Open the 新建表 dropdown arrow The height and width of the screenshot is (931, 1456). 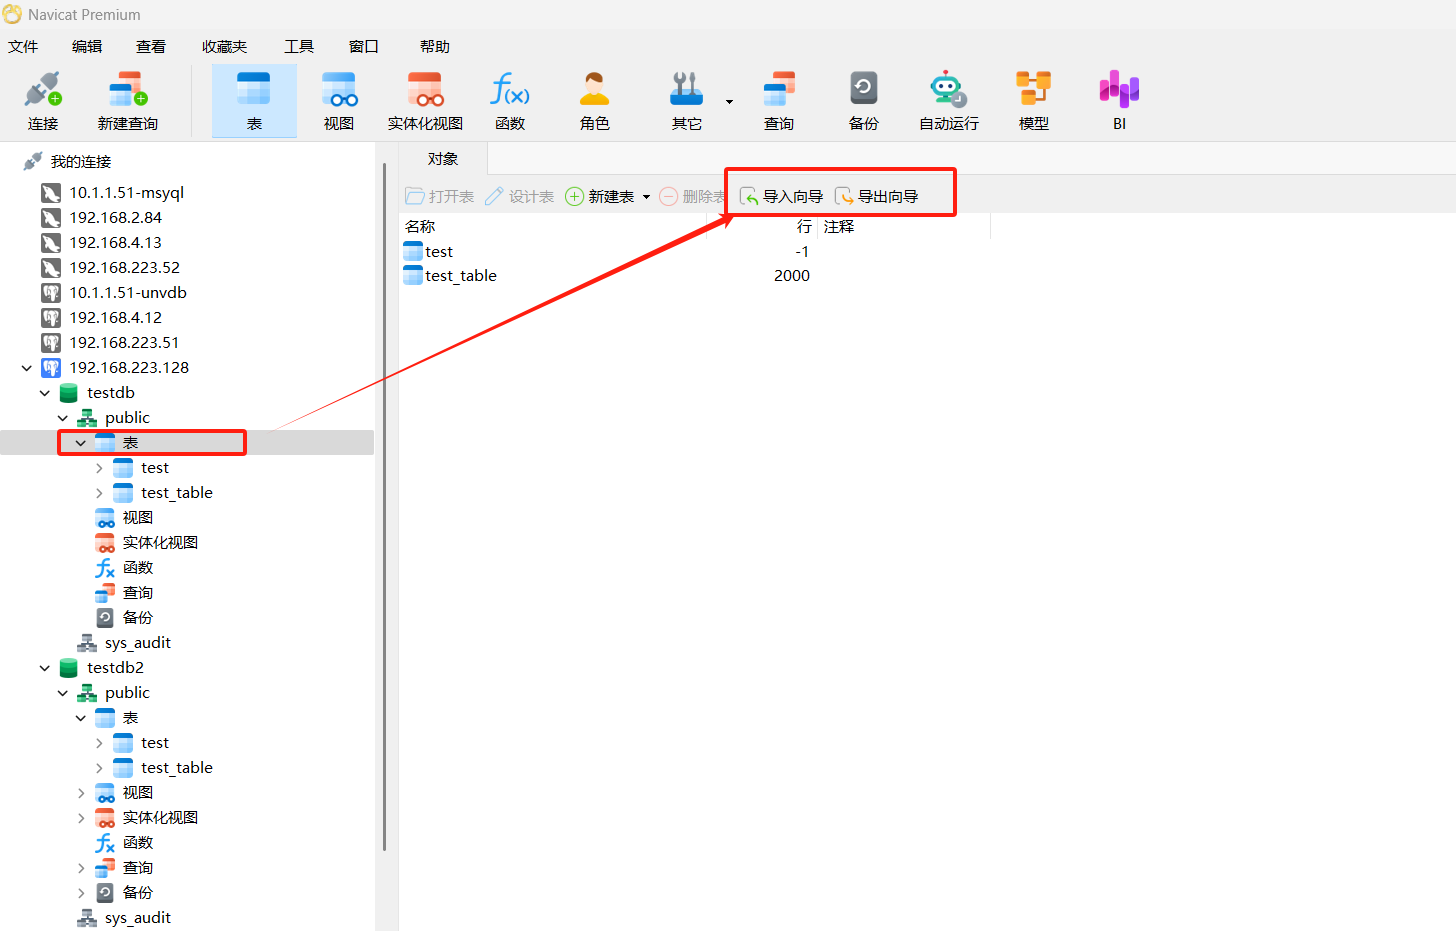646,197
